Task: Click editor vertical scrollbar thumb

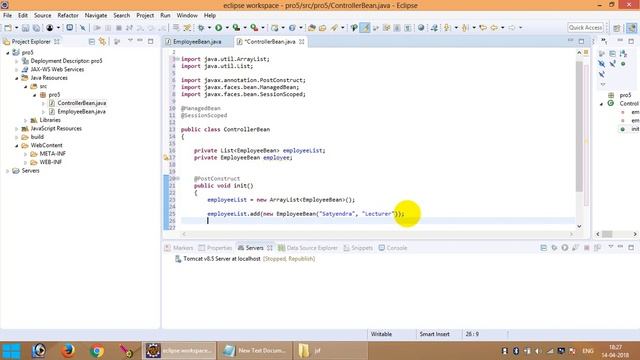Action: click(x=579, y=127)
